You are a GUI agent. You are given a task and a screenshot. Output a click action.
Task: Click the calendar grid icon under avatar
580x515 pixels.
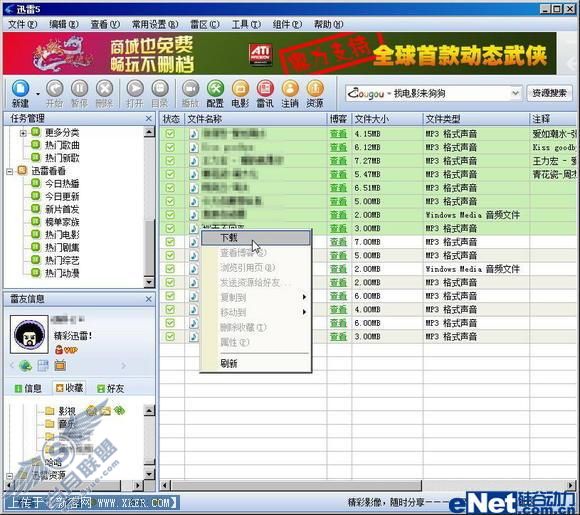click(43, 366)
